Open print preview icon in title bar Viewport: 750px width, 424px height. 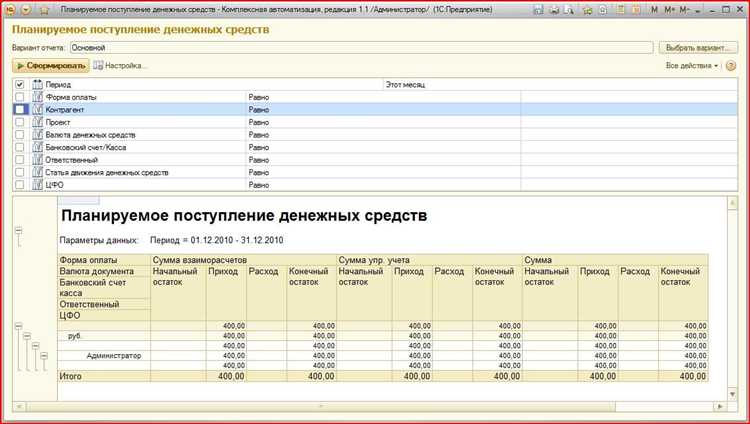click(569, 10)
